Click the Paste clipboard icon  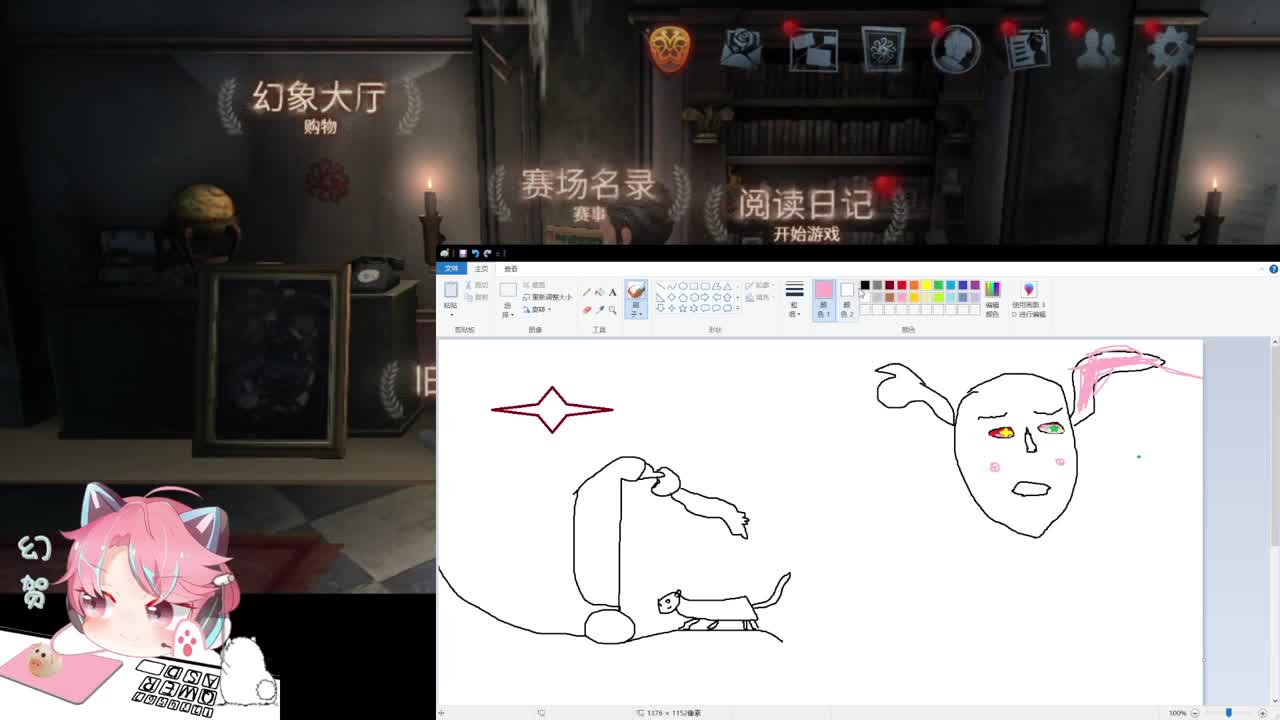click(x=451, y=289)
